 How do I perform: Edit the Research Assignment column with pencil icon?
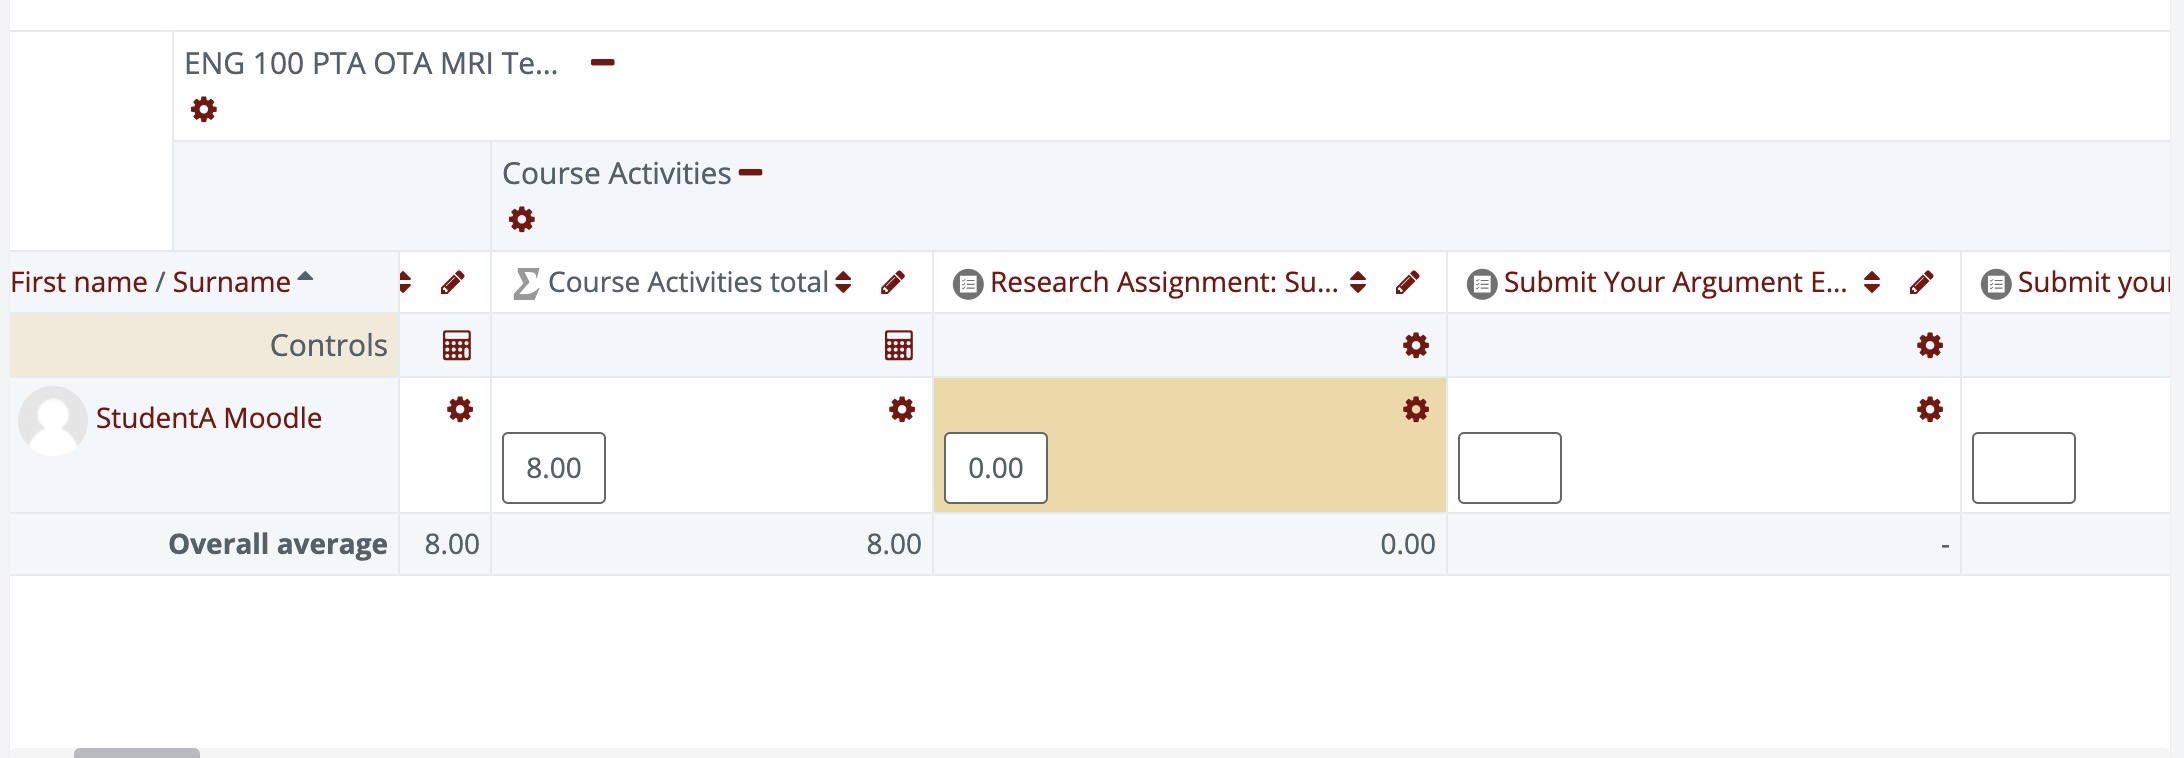click(x=1408, y=283)
